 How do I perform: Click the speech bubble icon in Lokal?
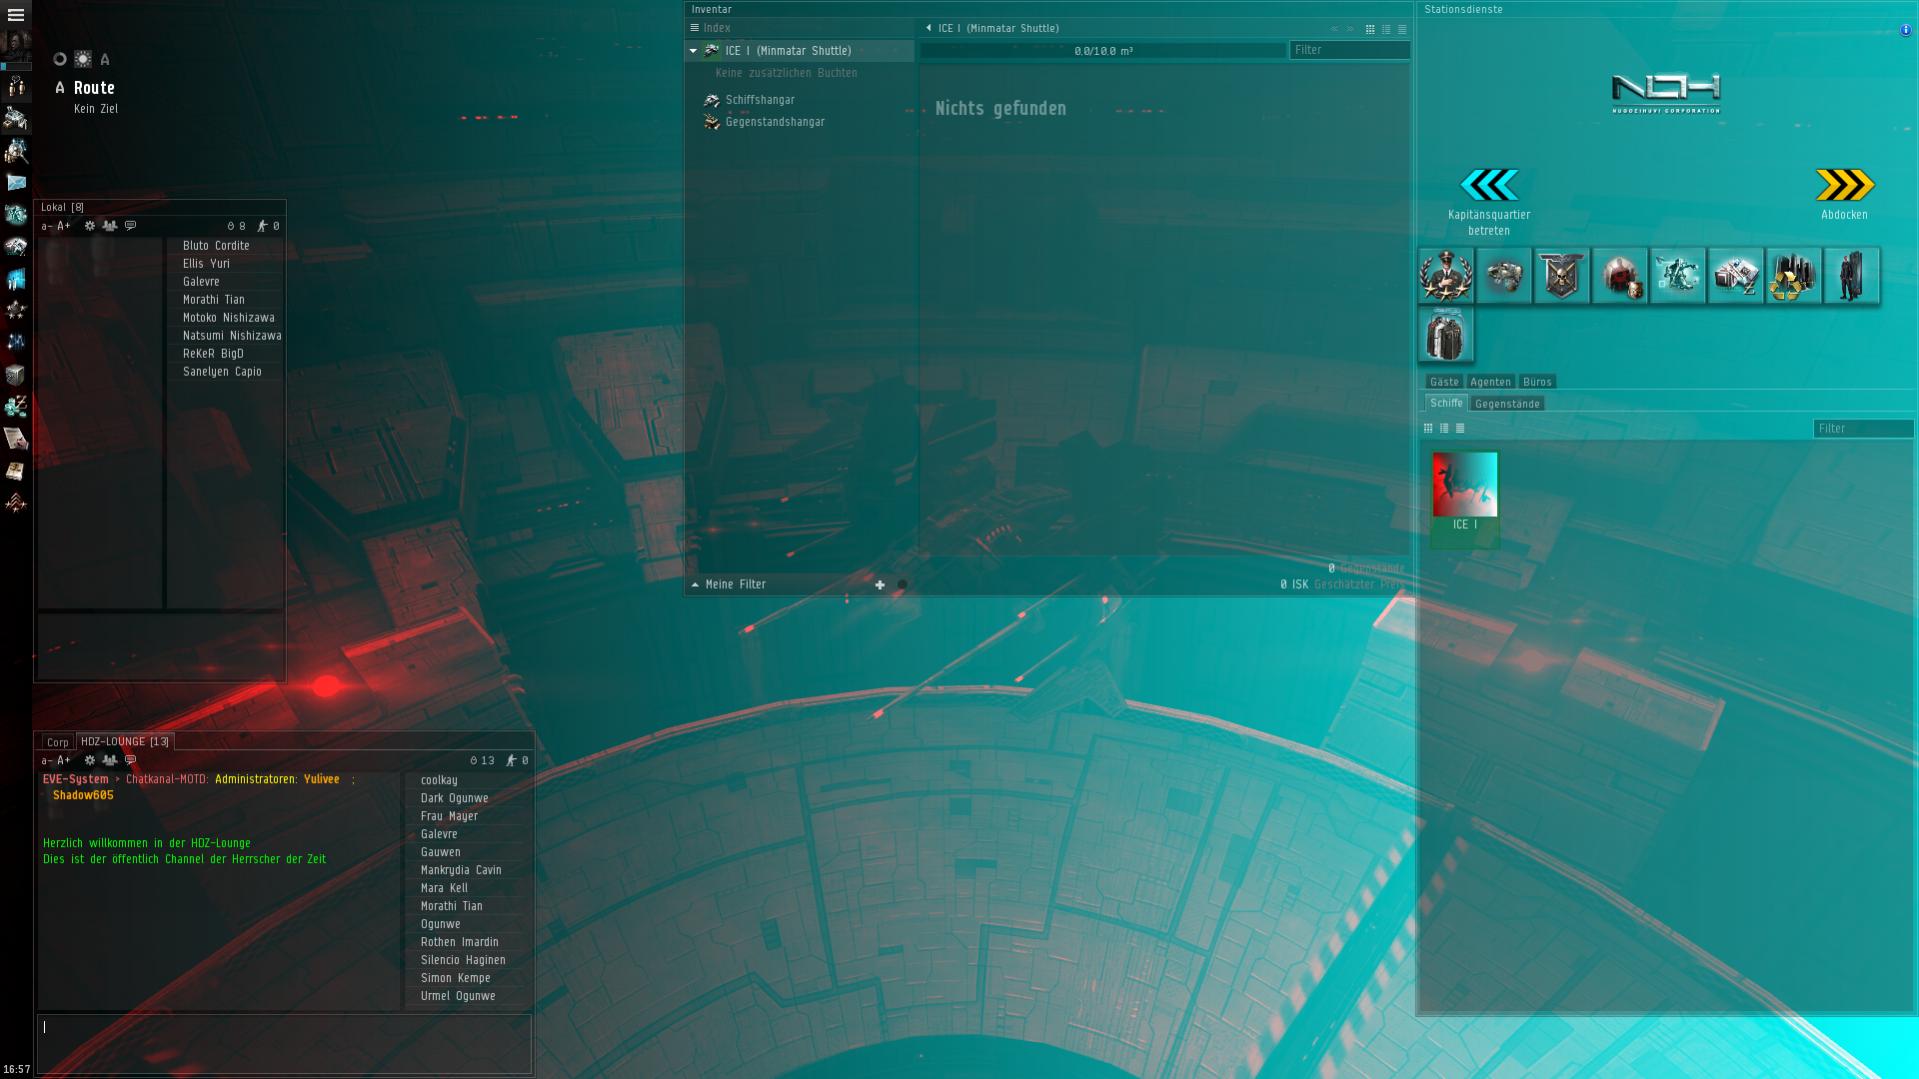coord(130,226)
